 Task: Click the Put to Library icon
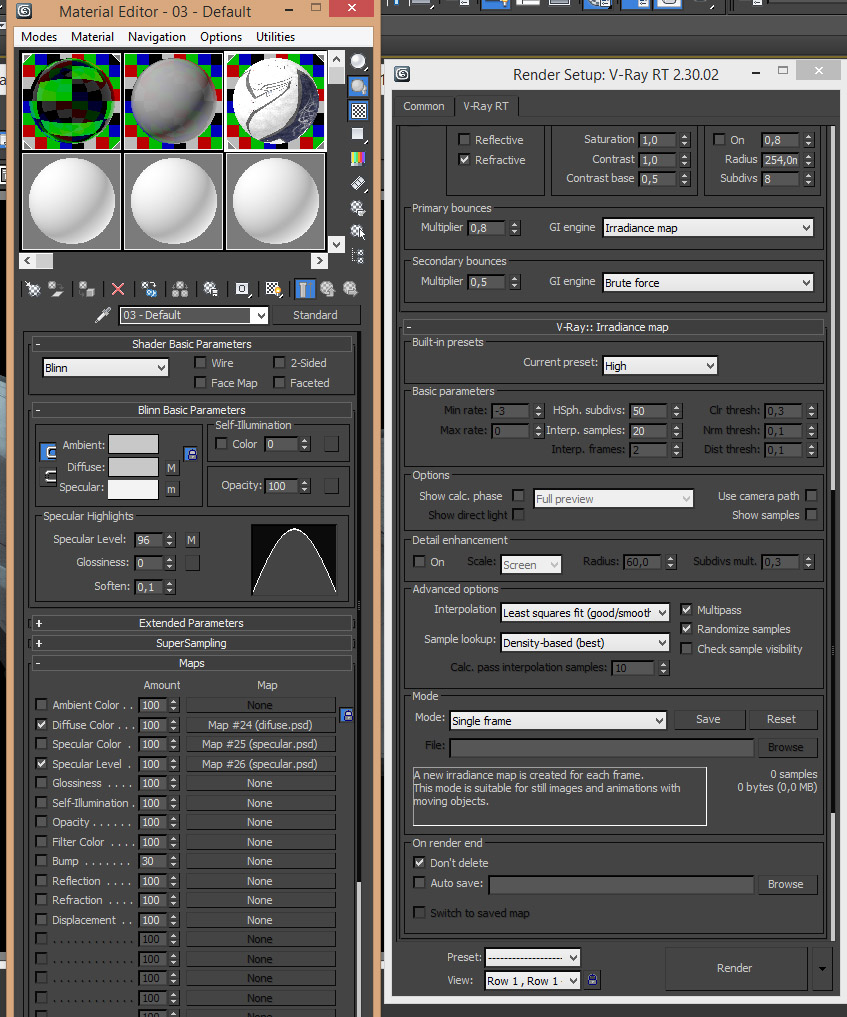tap(210, 289)
